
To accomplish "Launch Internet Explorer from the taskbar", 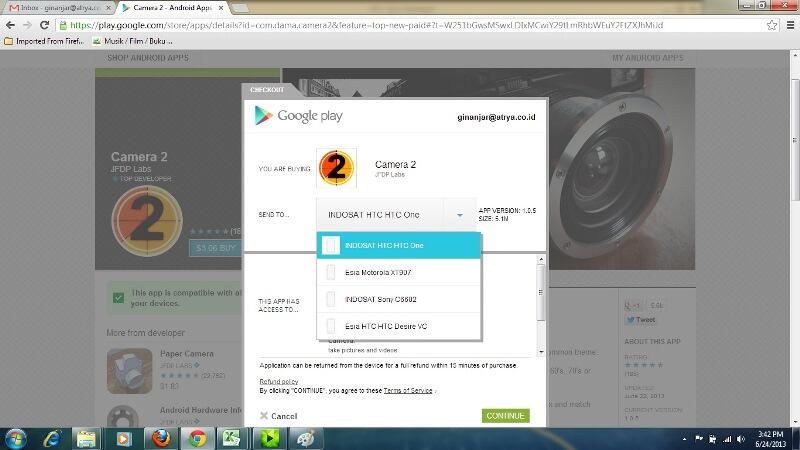I will [x=52, y=439].
